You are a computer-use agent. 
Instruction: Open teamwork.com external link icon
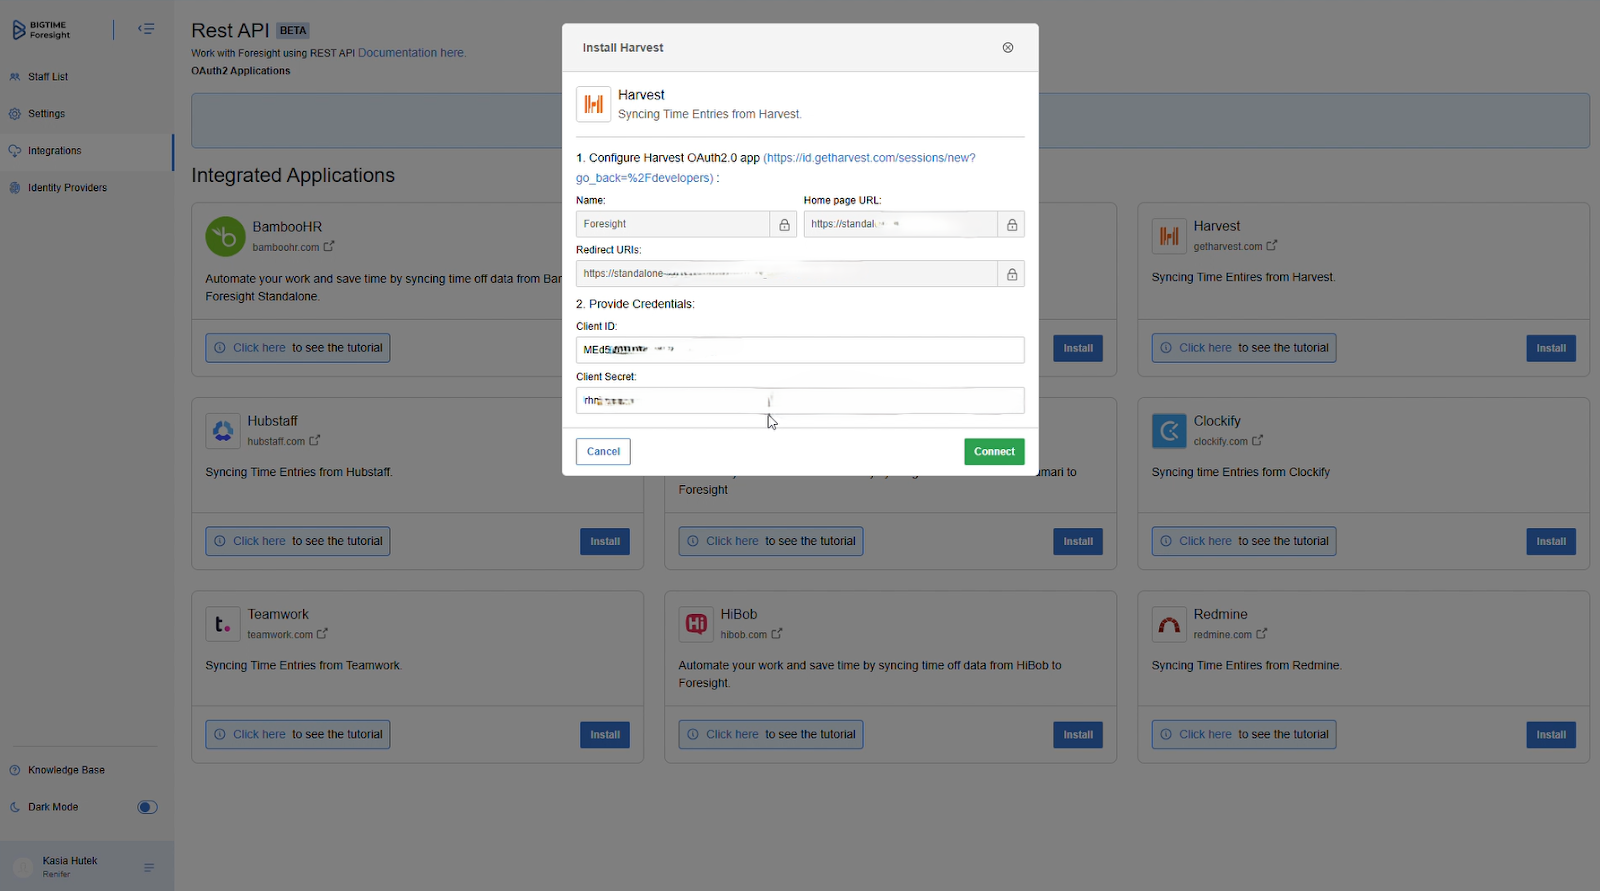pos(323,633)
